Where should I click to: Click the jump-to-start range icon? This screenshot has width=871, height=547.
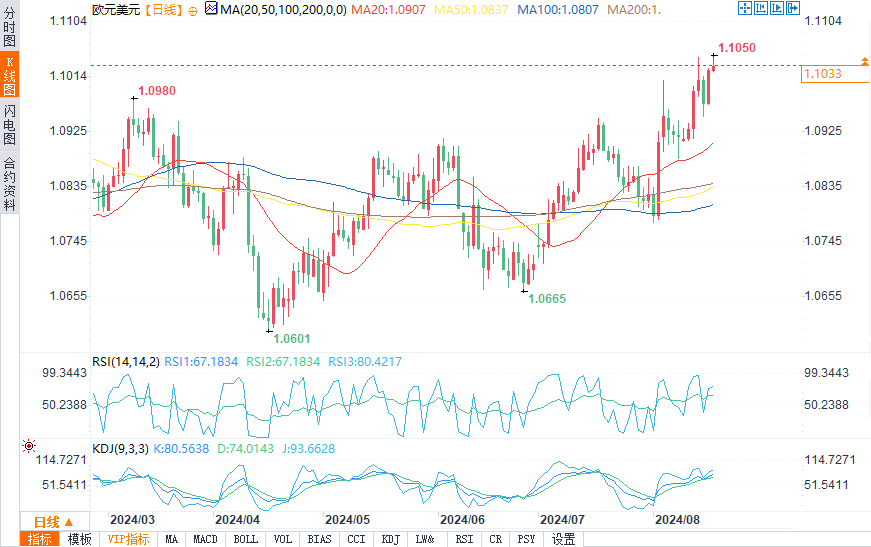tap(760, 8)
